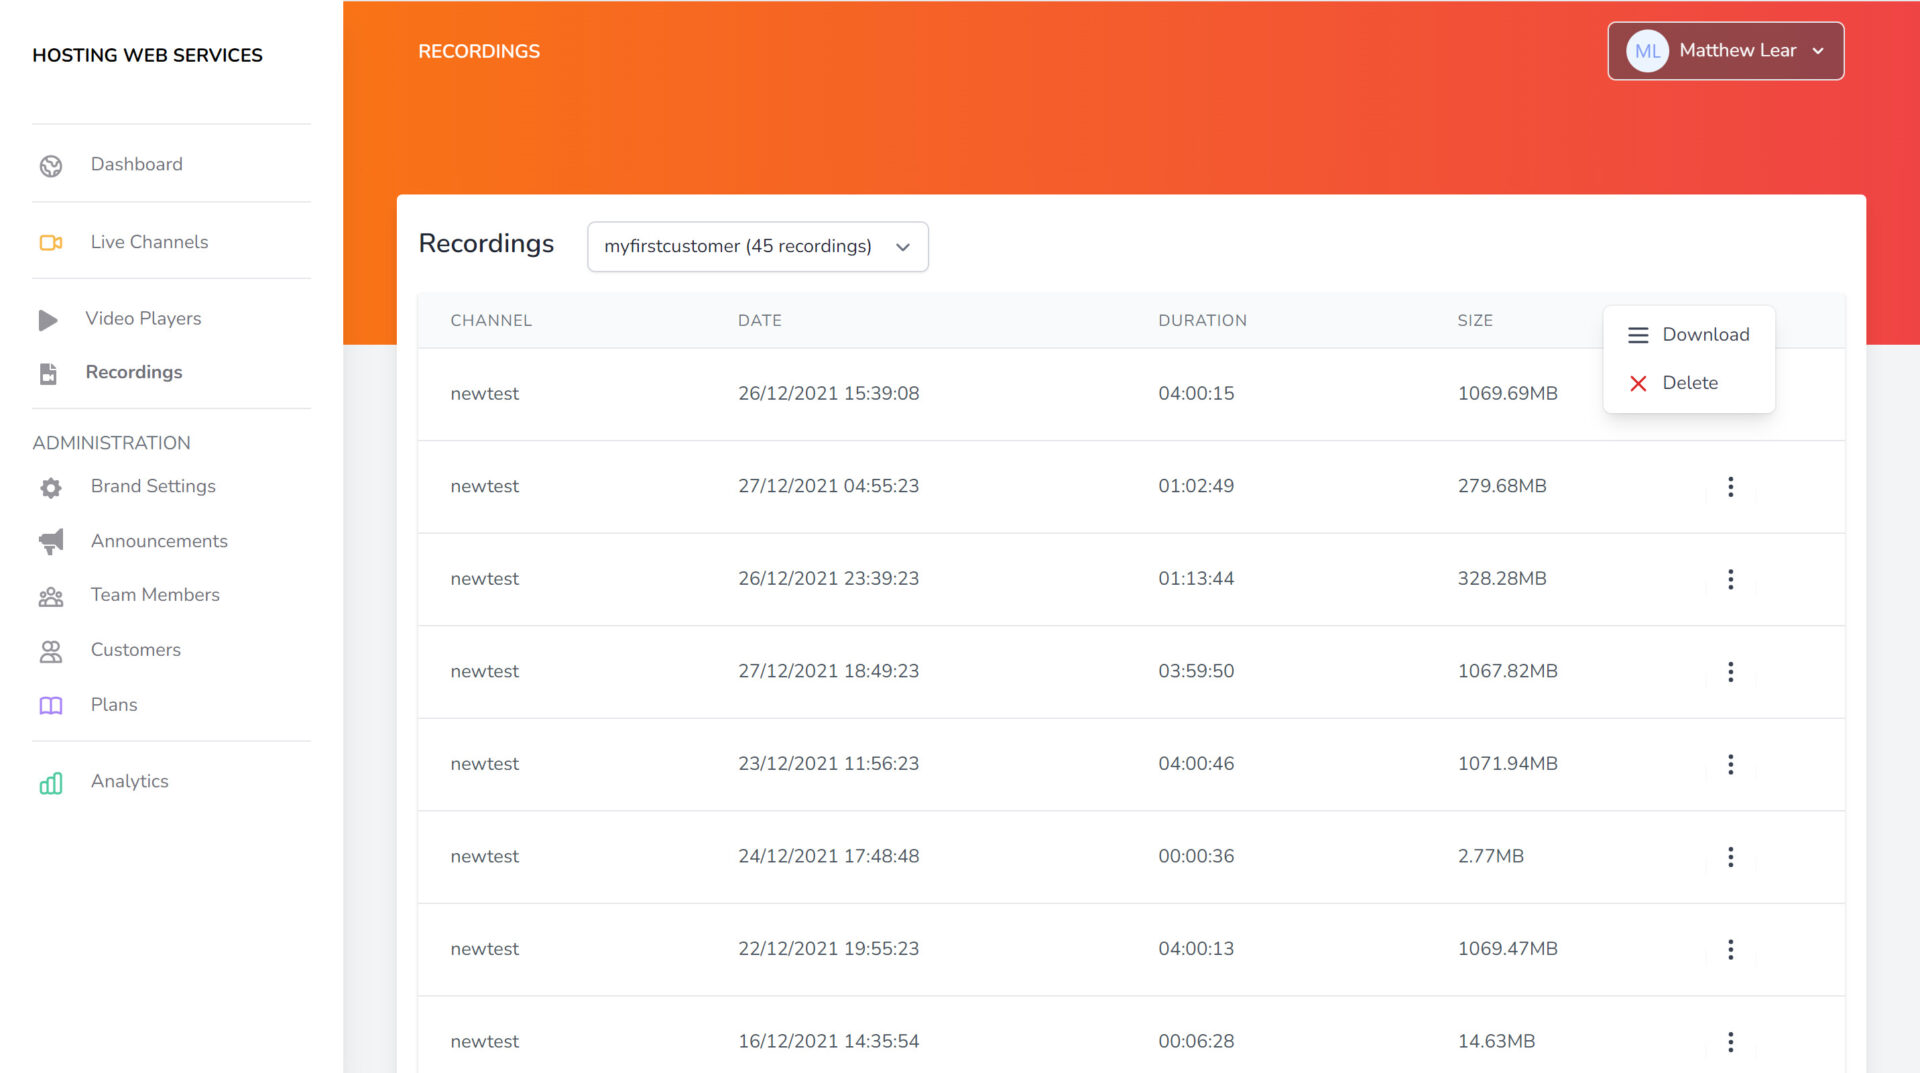Click size 1069.47MB
The image size is (1920, 1073).
click(1507, 949)
